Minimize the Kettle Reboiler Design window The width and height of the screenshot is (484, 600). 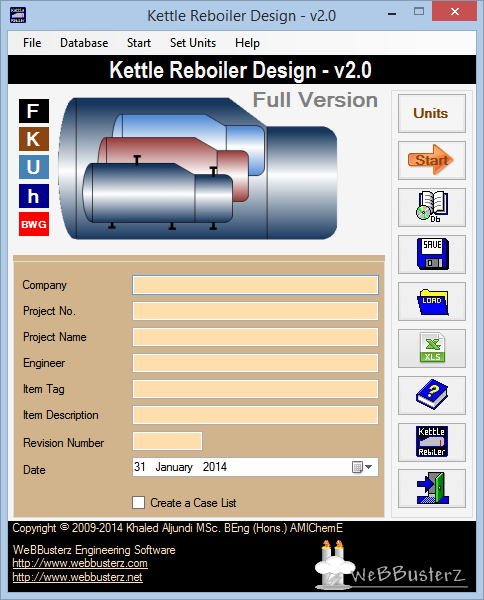tap(391, 13)
